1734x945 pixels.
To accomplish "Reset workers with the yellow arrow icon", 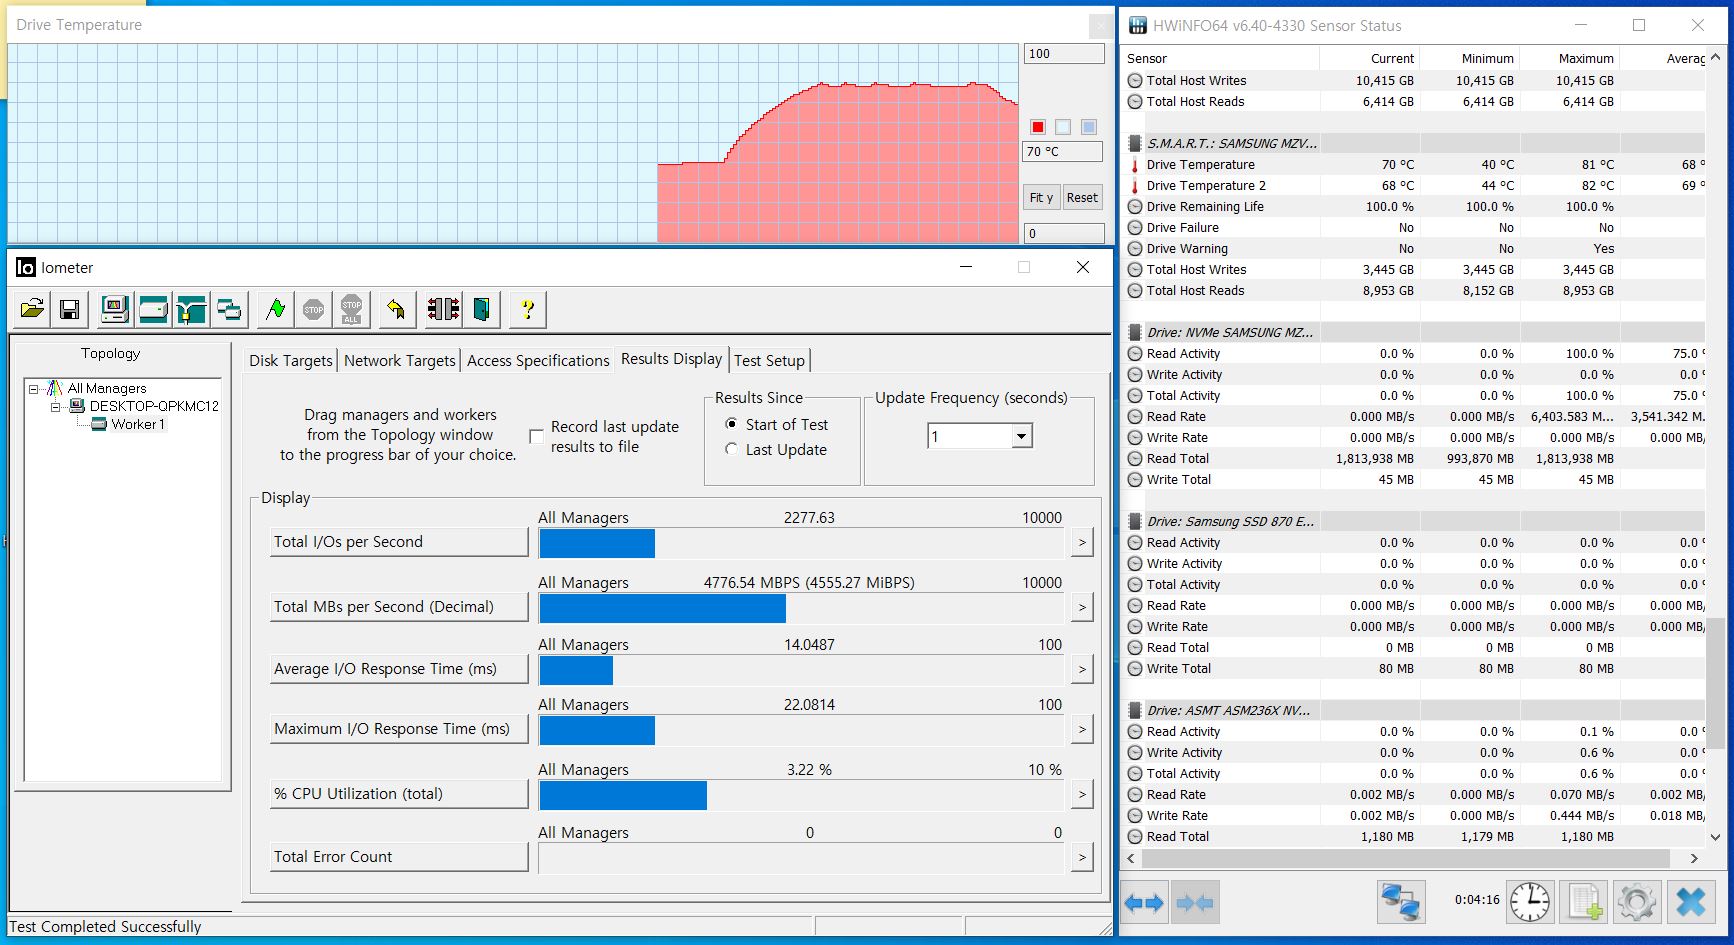I will coord(397,309).
